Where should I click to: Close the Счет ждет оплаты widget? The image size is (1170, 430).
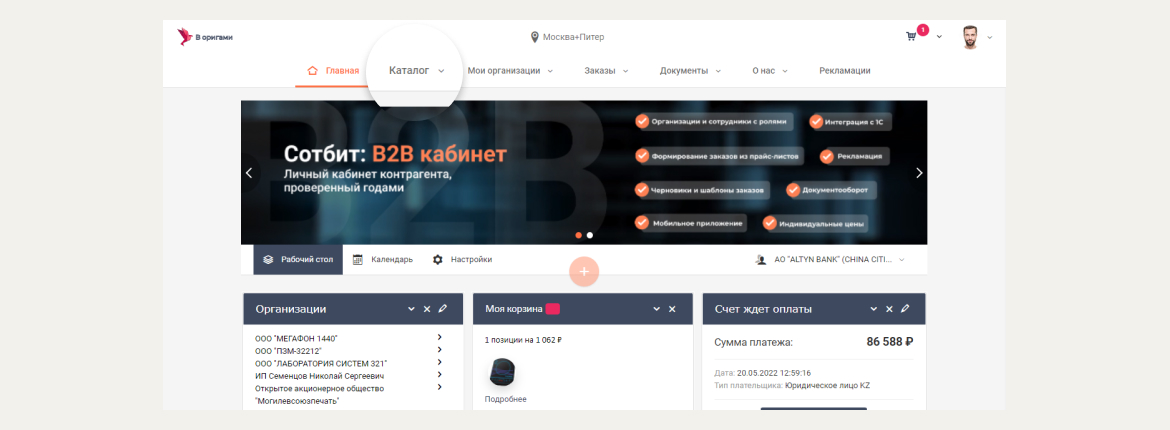tap(889, 308)
